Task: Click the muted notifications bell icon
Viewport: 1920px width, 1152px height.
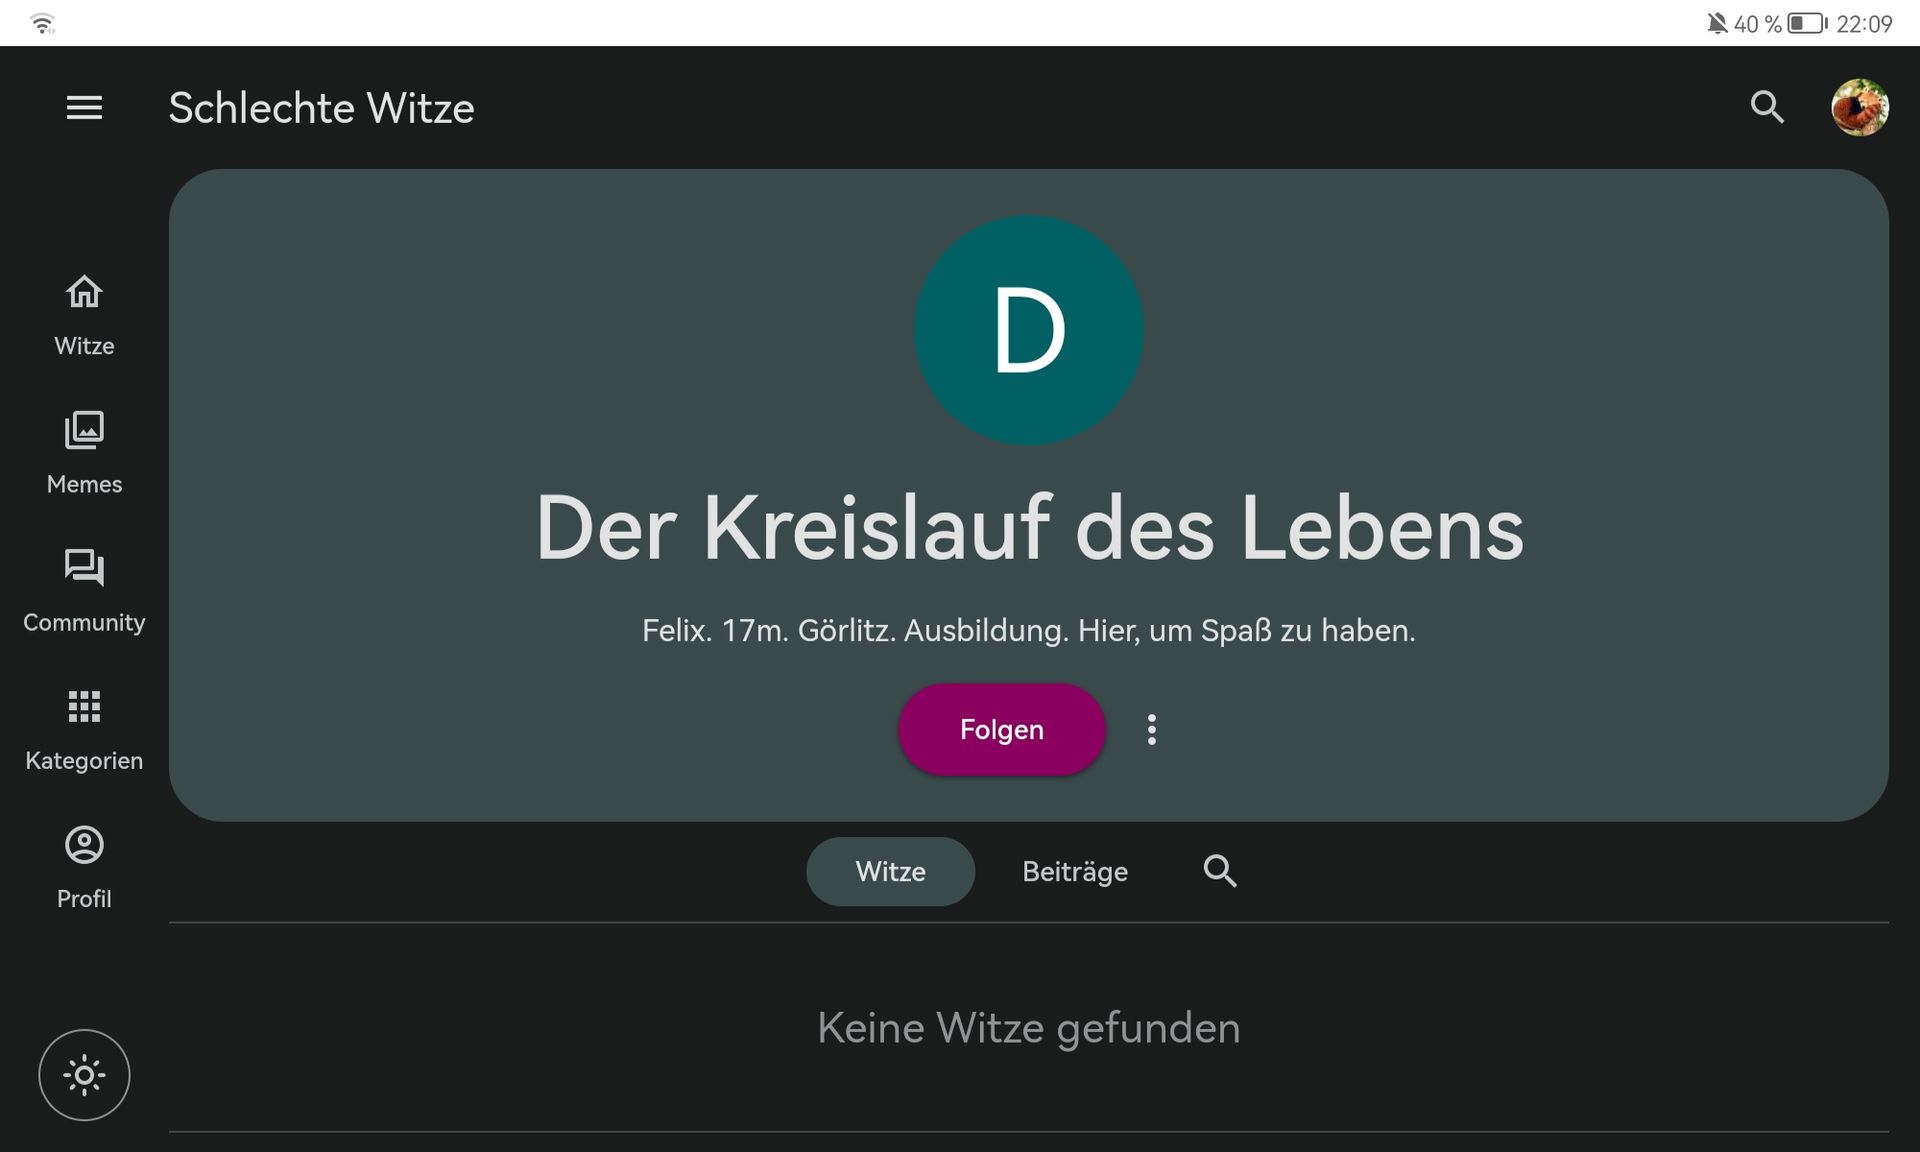Action: point(1717,23)
